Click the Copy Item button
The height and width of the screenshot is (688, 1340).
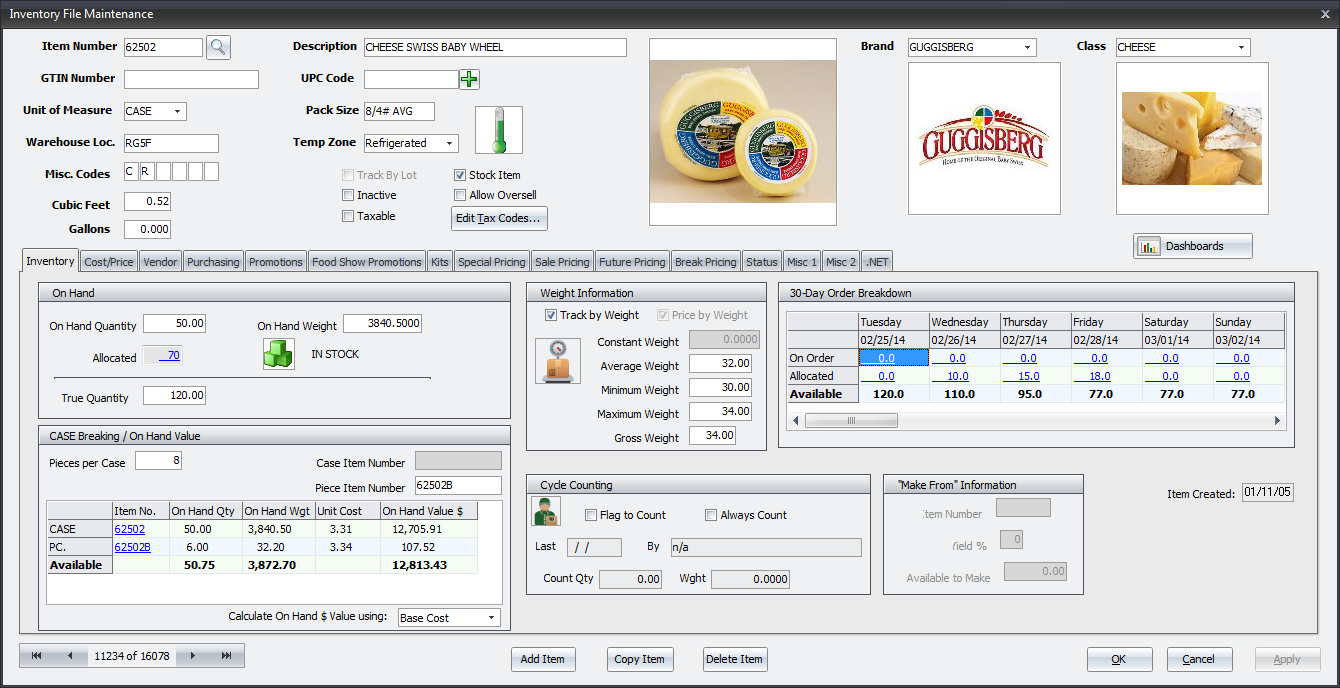coord(639,659)
